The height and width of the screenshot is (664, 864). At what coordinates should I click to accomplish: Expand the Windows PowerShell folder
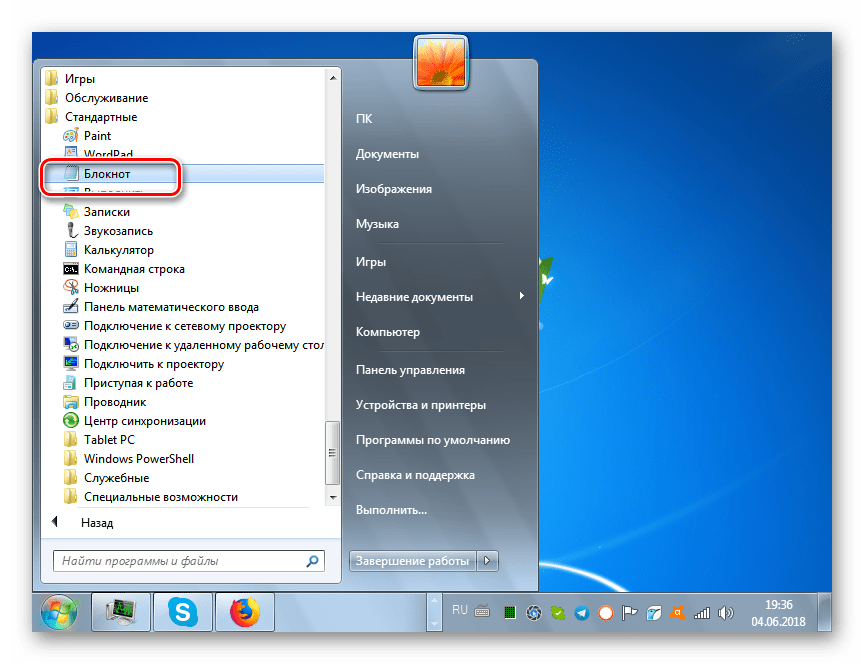(128, 459)
